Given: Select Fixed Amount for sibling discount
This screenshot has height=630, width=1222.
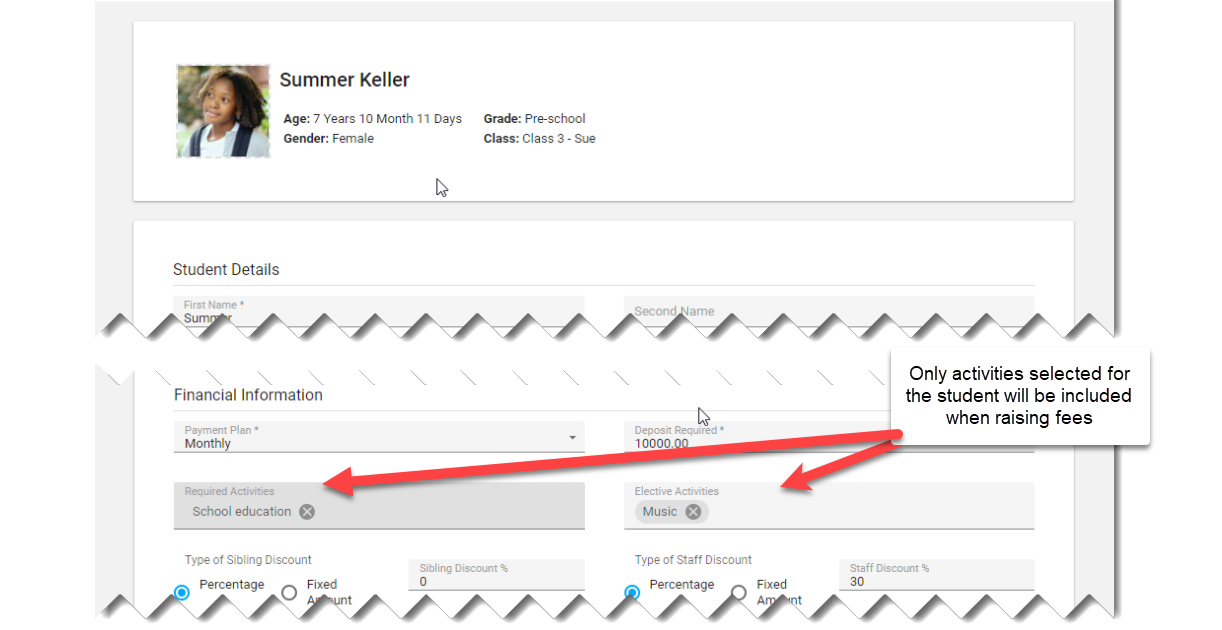Looking at the screenshot, I should [289, 592].
